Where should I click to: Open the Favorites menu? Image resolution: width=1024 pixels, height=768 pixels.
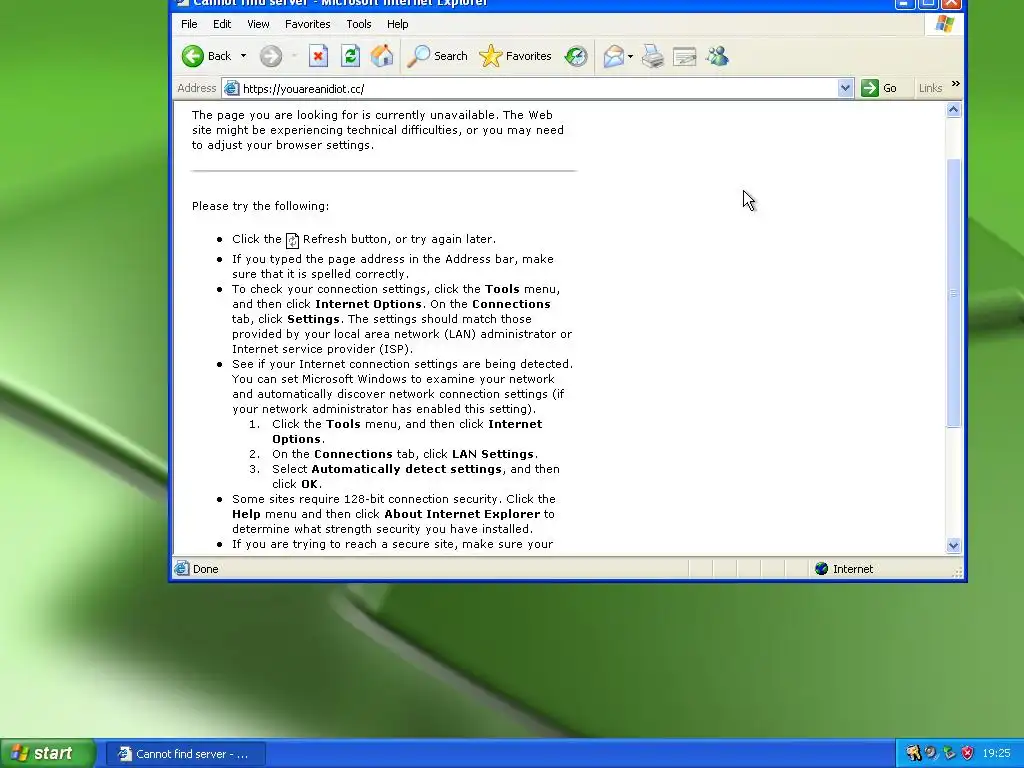pos(308,24)
